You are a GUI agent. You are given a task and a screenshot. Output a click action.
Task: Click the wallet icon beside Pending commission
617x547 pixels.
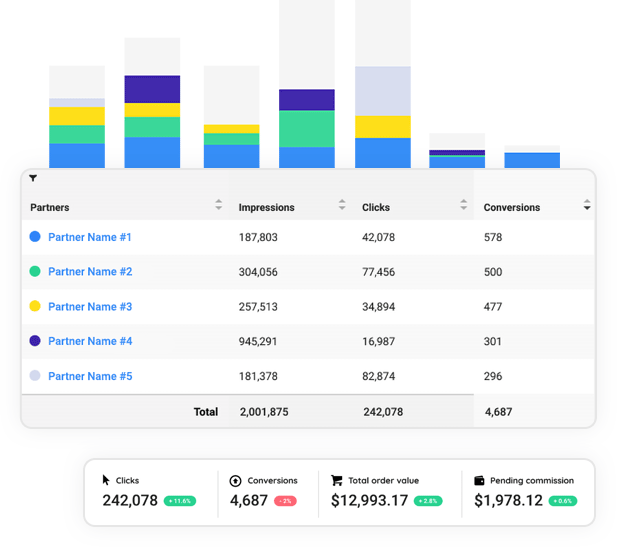point(479,480)
